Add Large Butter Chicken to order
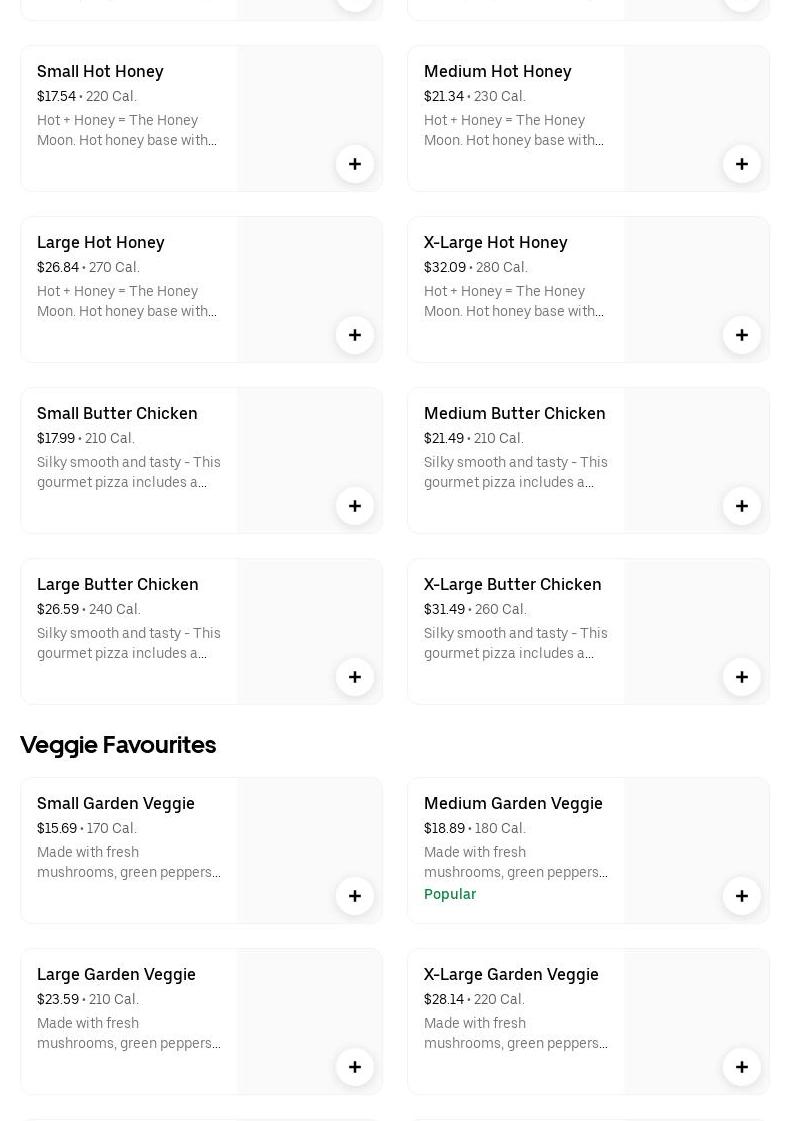Image resolution: width=804 pixels, height=1121 pixels. pos(355,677)
